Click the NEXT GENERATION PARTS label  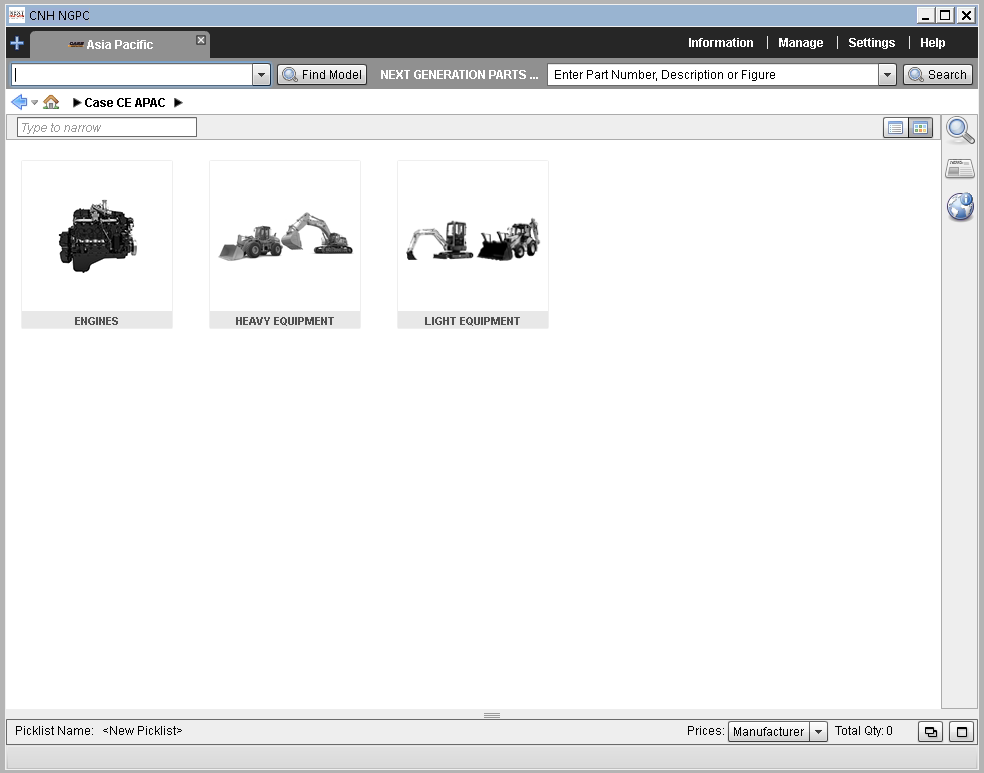(459, 75)
